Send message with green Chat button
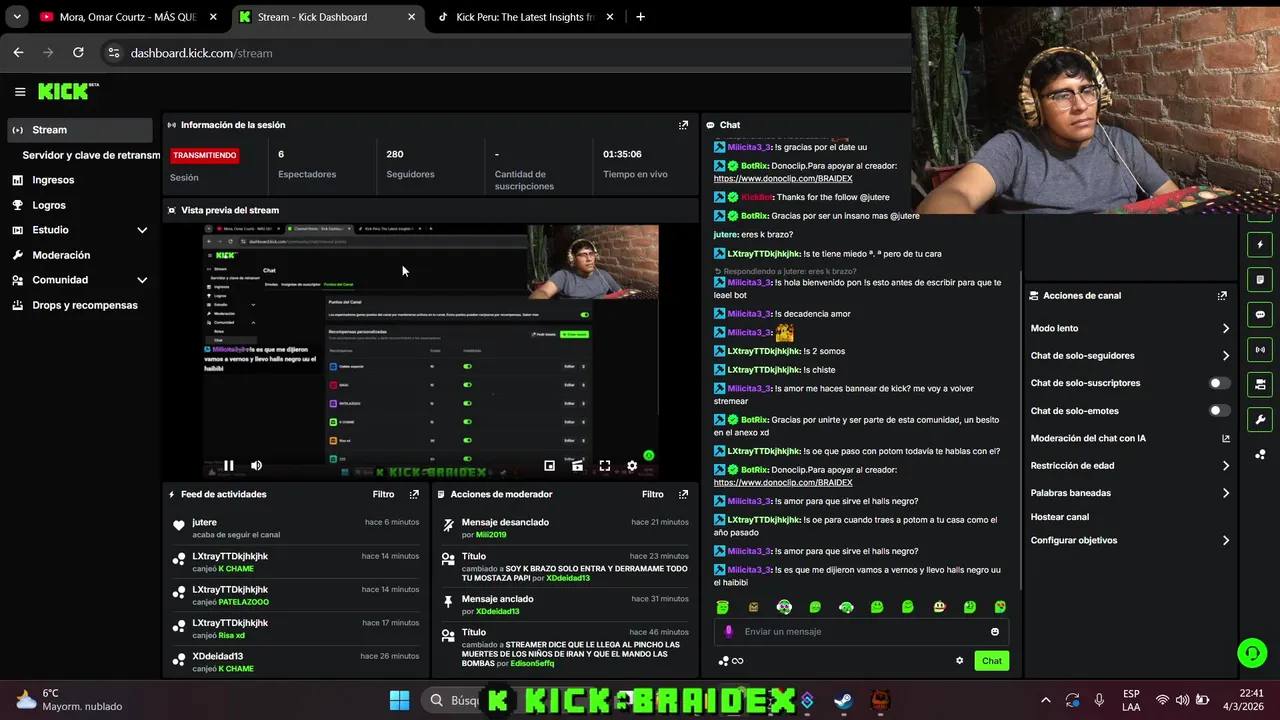Screen dimensions: 1280x720 (x=991, y=661)
